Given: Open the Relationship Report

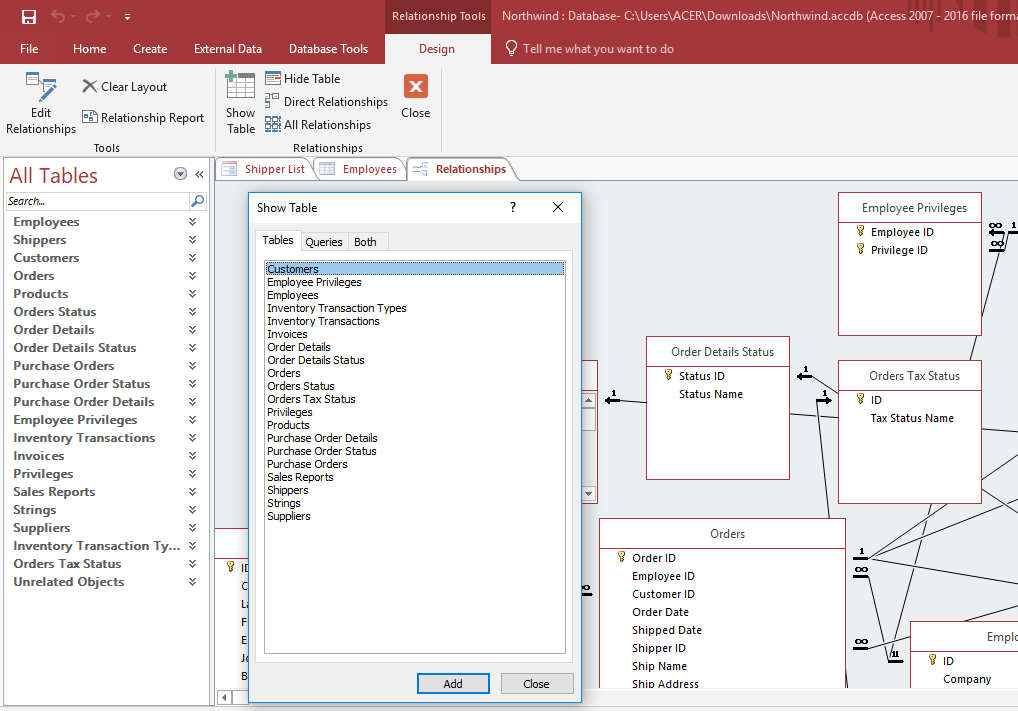Looking at the screenshot, I should 143,118.
